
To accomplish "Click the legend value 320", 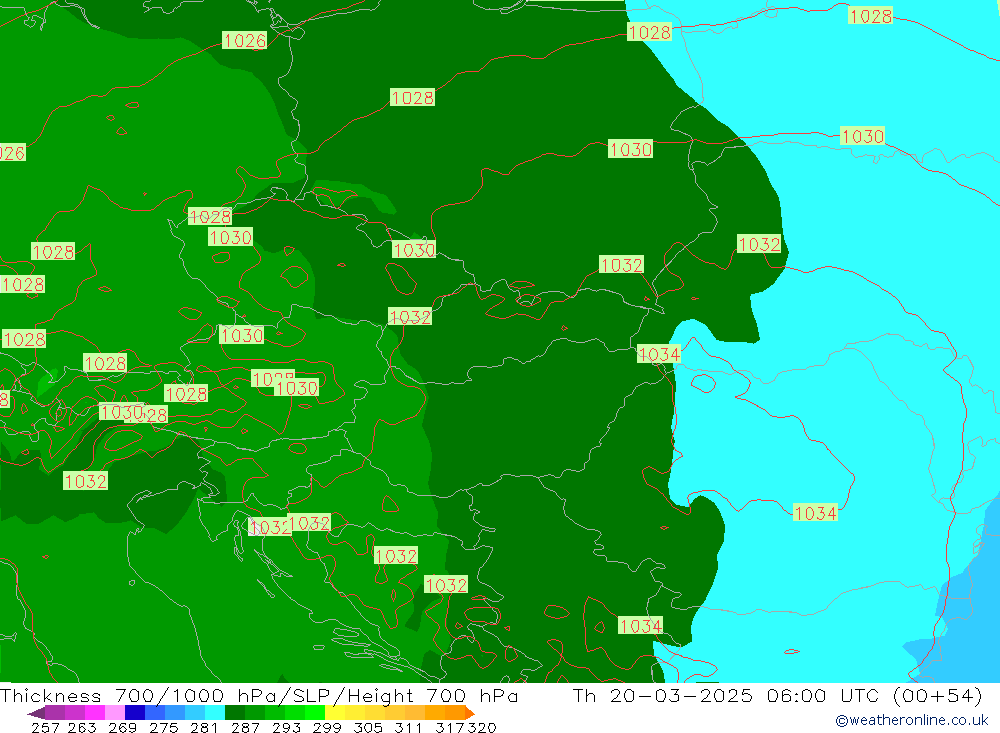I will [x=482, y=727].
